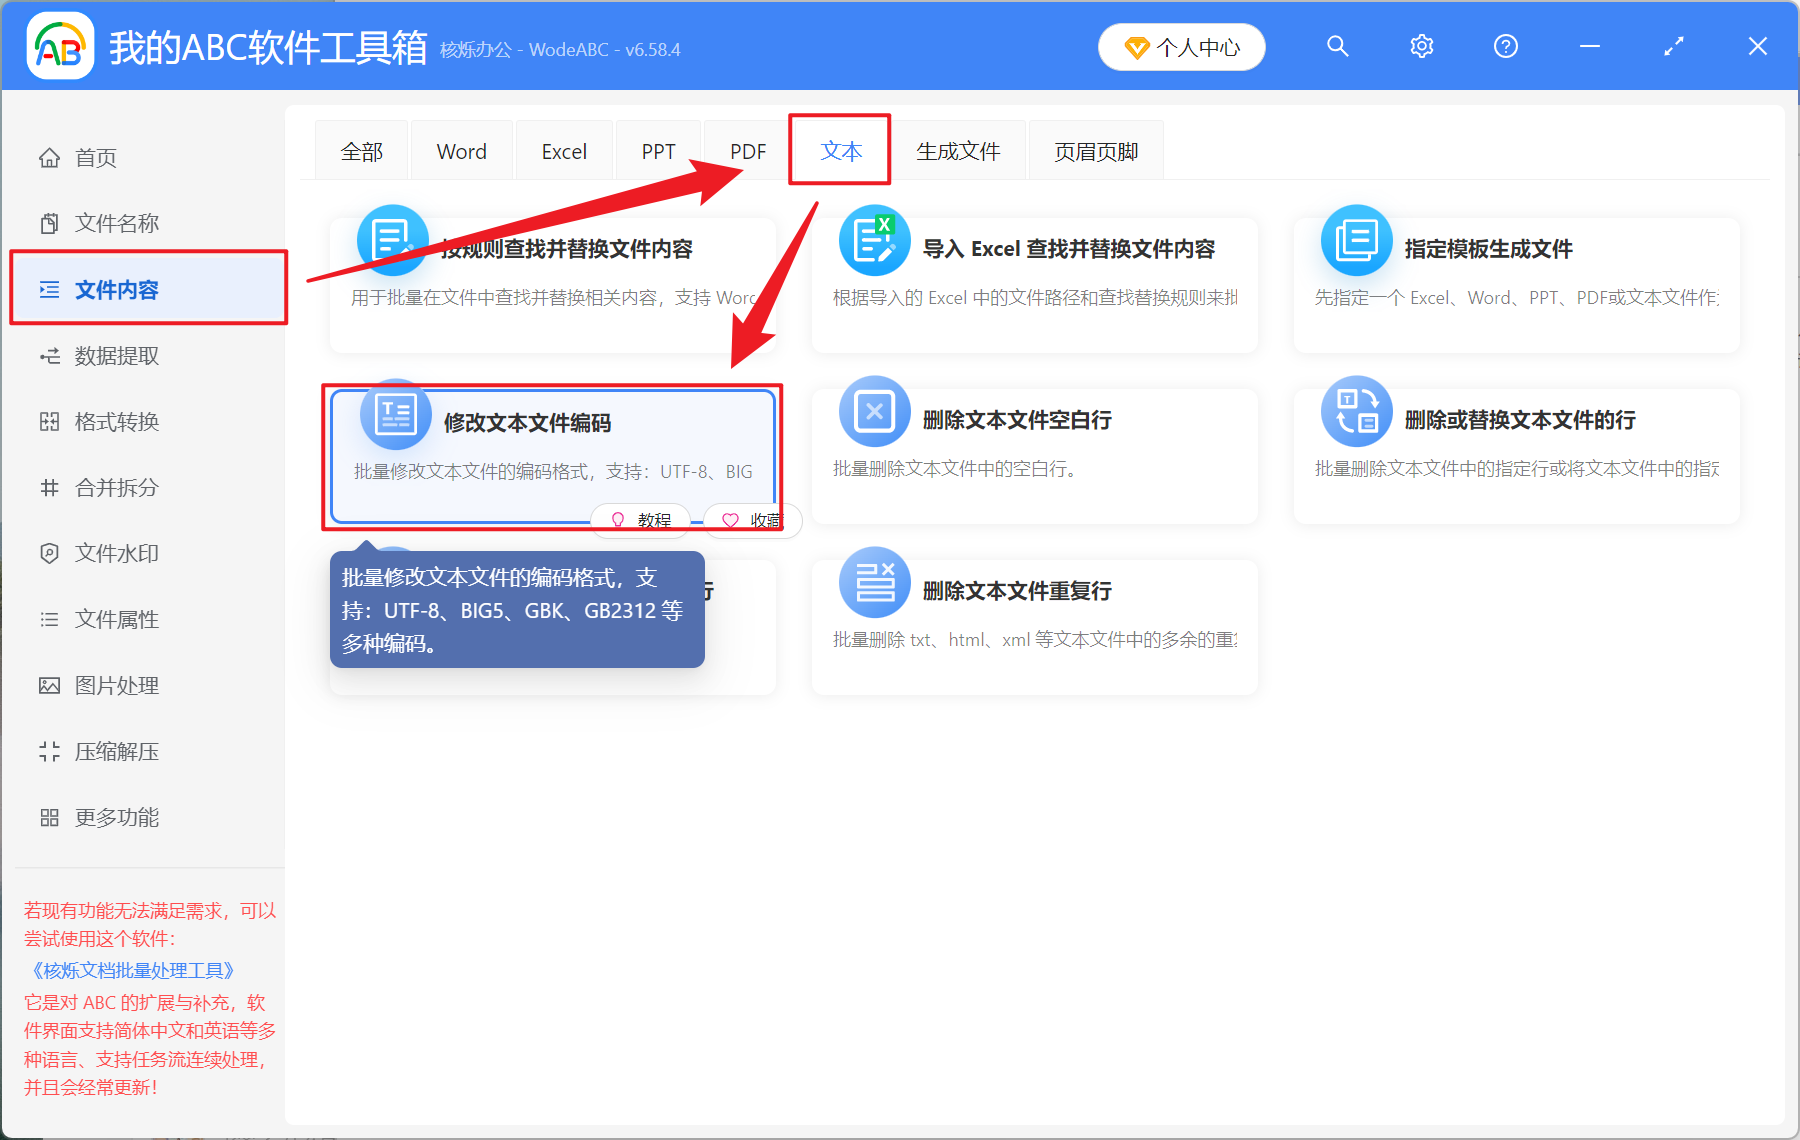
Task: Open 更多功能 at sidebar bottom
Action: [115, 817]
